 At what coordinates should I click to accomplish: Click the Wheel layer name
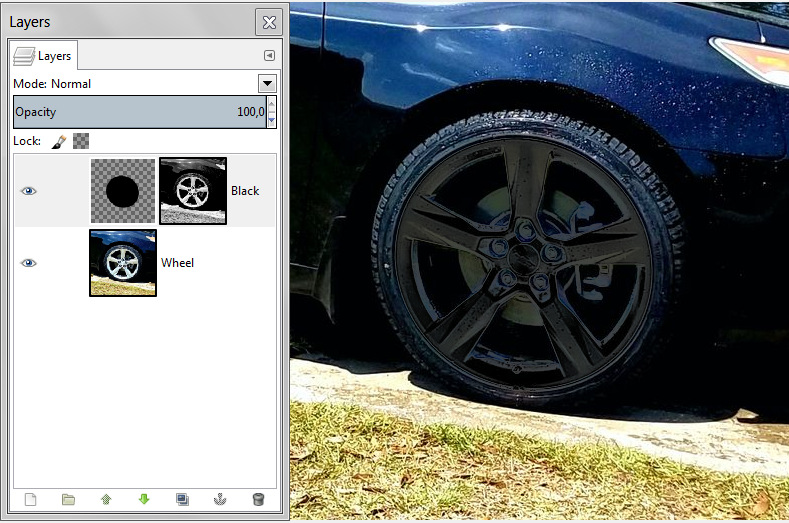177,263
